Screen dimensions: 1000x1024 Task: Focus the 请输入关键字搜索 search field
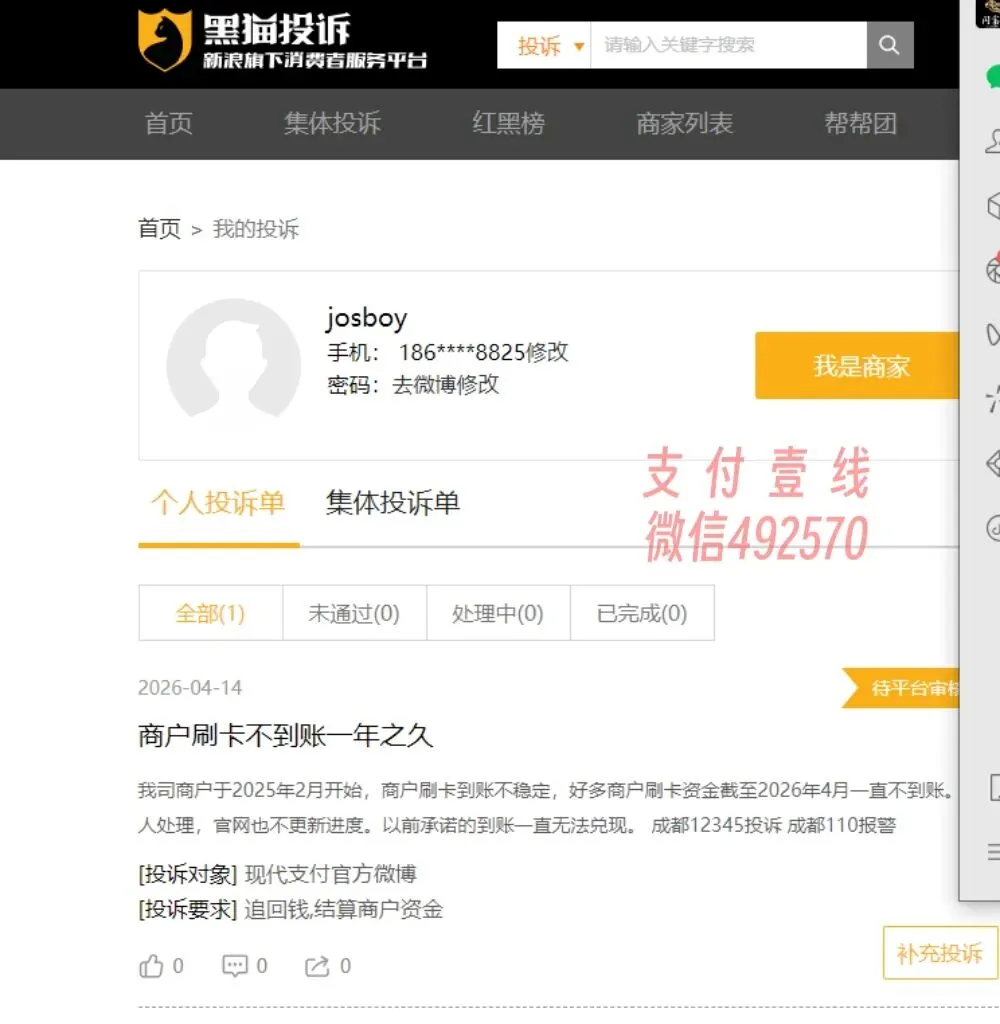pos(728,45)
